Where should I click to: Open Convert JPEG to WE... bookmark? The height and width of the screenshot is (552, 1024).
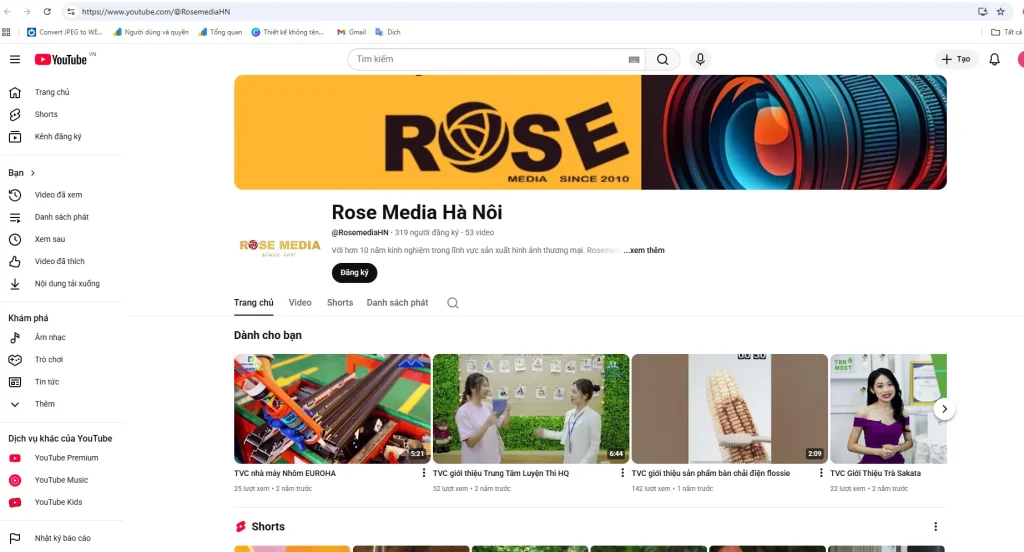pyautogui.click(x=65, y=32)
